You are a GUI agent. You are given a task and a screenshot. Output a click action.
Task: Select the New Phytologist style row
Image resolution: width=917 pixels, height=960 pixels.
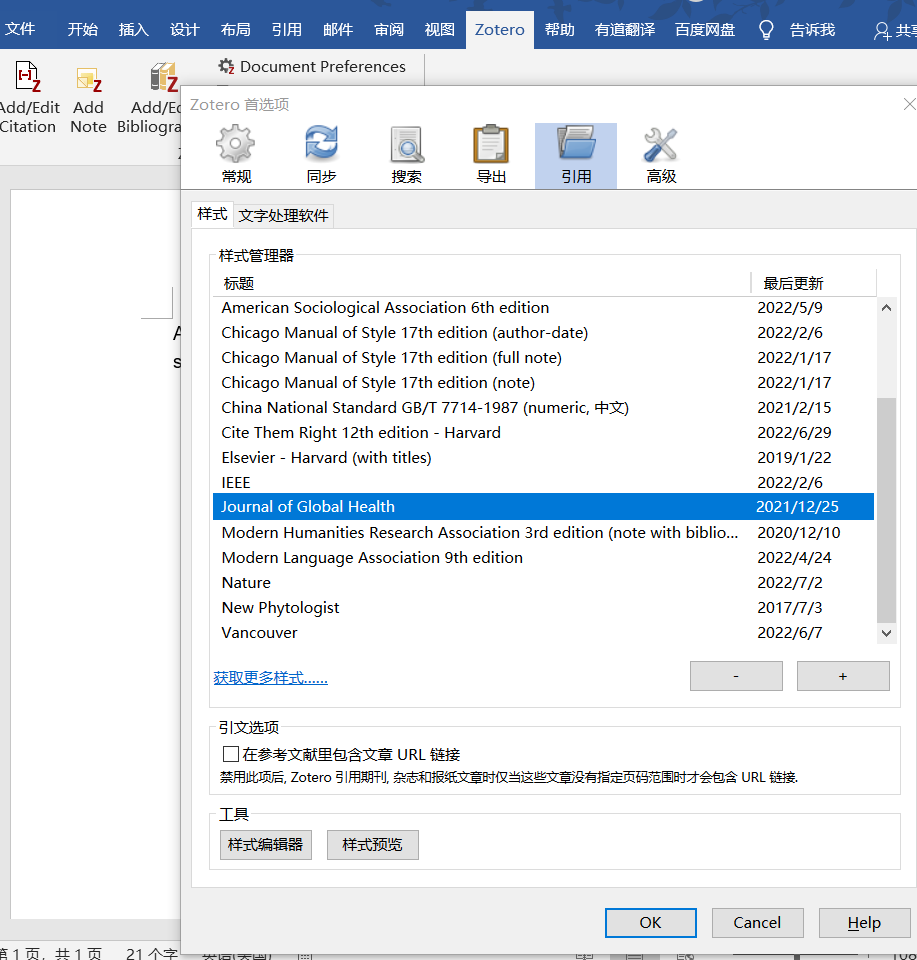coord(544,608)
